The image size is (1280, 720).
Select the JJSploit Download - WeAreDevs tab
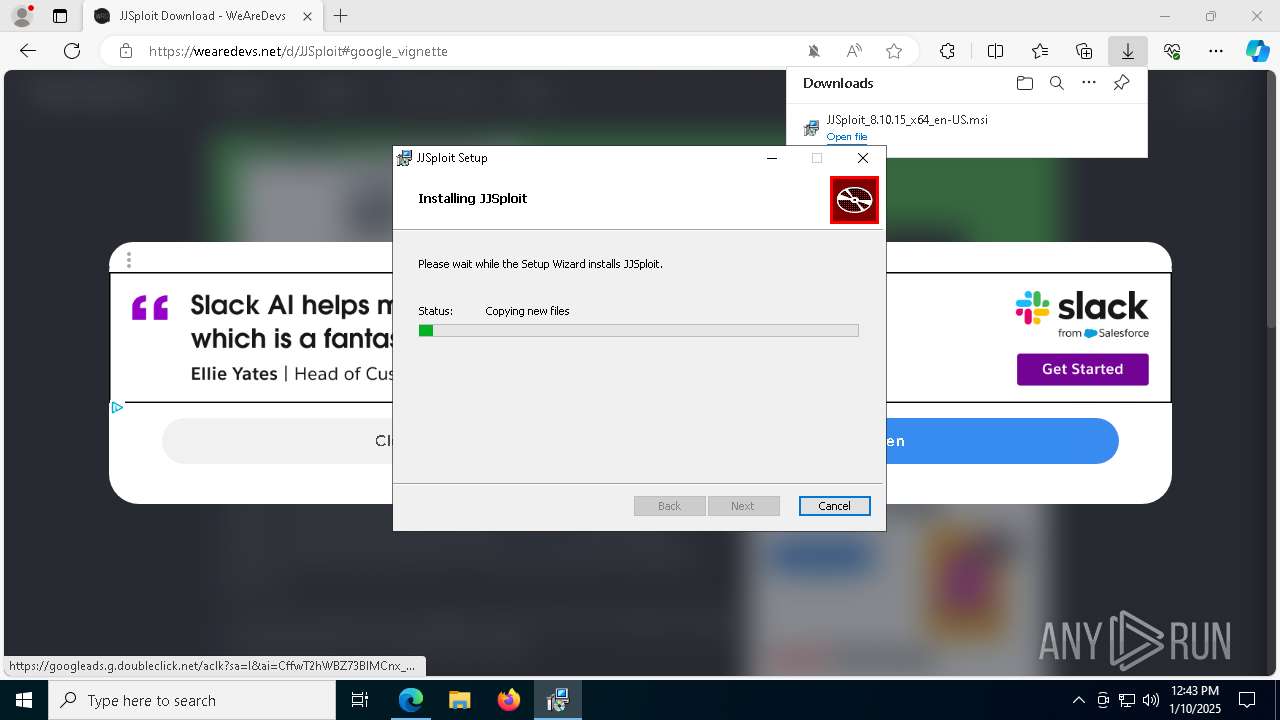[x=203, y=16]
